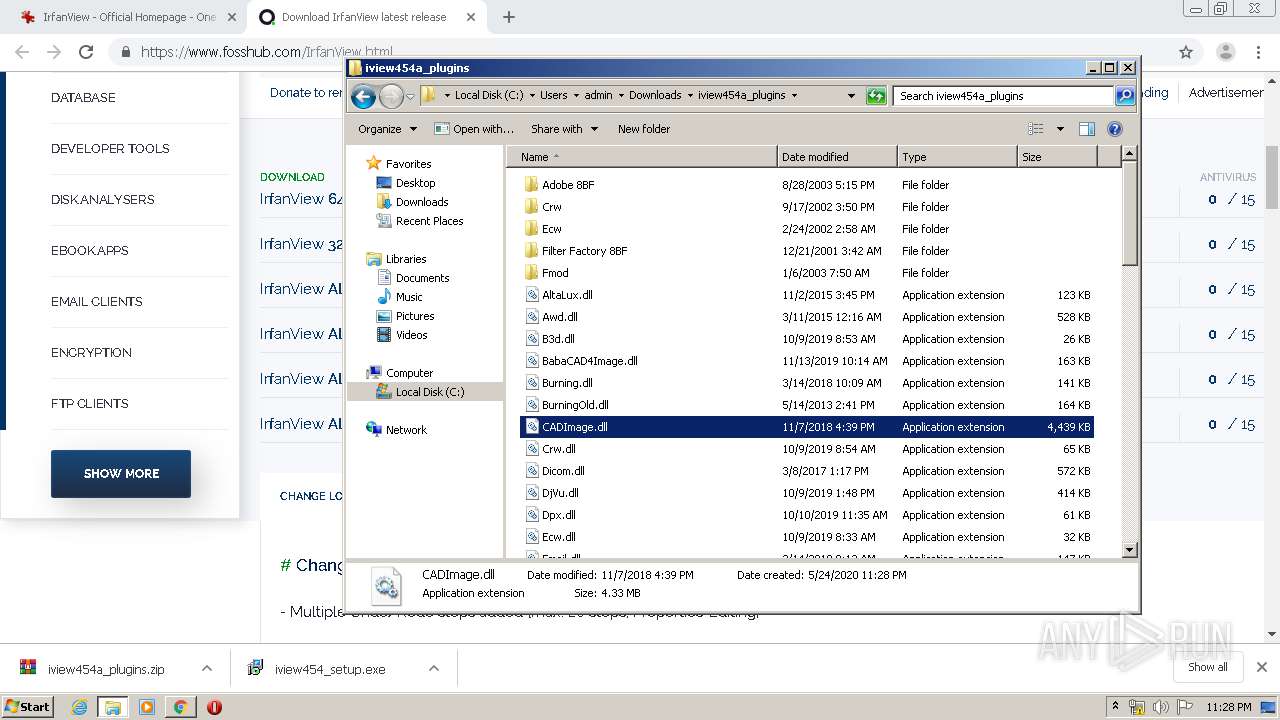Click Desktop in Favorites sidebar
The image size is (1280, 720).
[x=415, y=183]
